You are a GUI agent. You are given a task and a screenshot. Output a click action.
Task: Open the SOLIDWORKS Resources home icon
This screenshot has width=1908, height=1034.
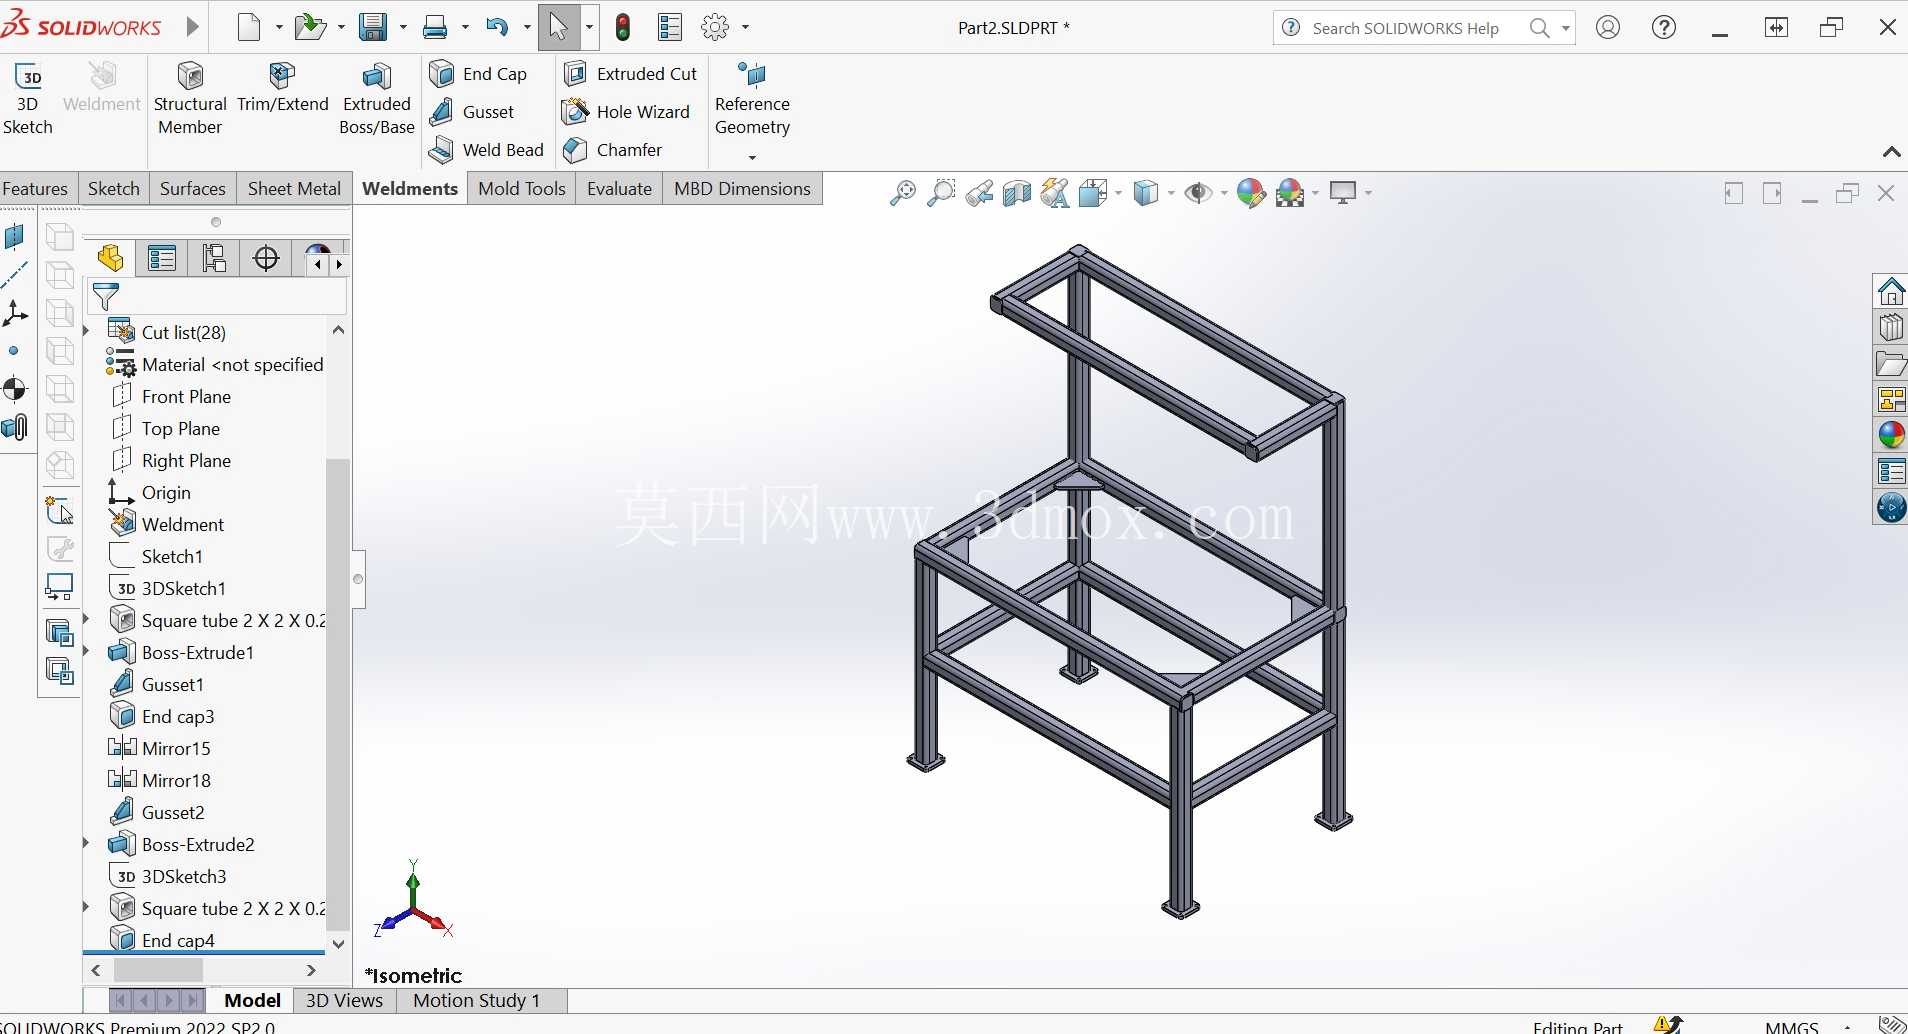pos(1891,292)
